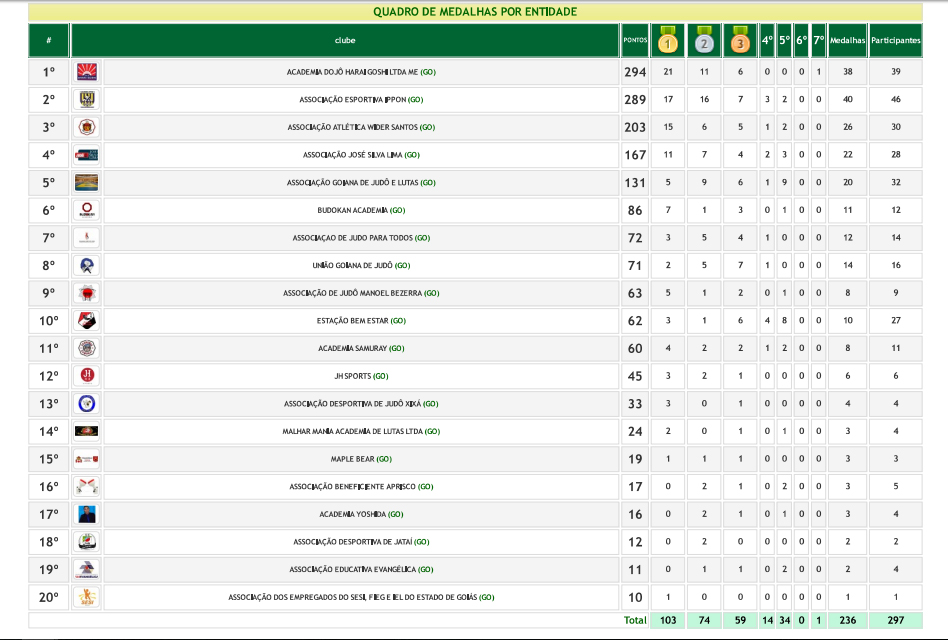
Task: Click the Academia Yoshida thumbnail photo
Action: [86, 514]
